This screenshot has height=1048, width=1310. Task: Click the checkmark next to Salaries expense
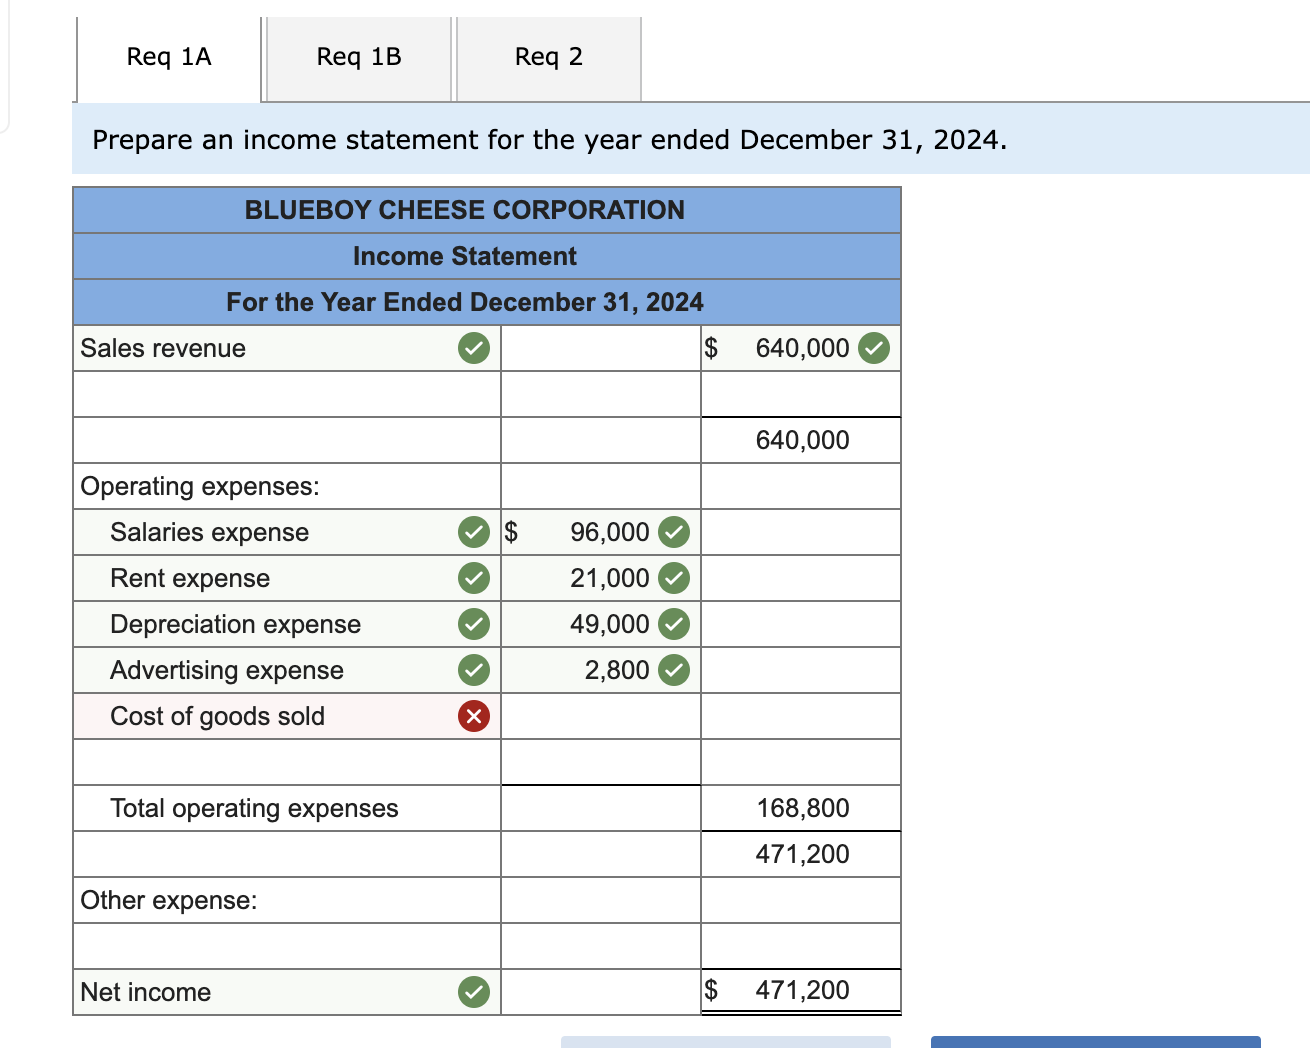(x=473, y=532)
